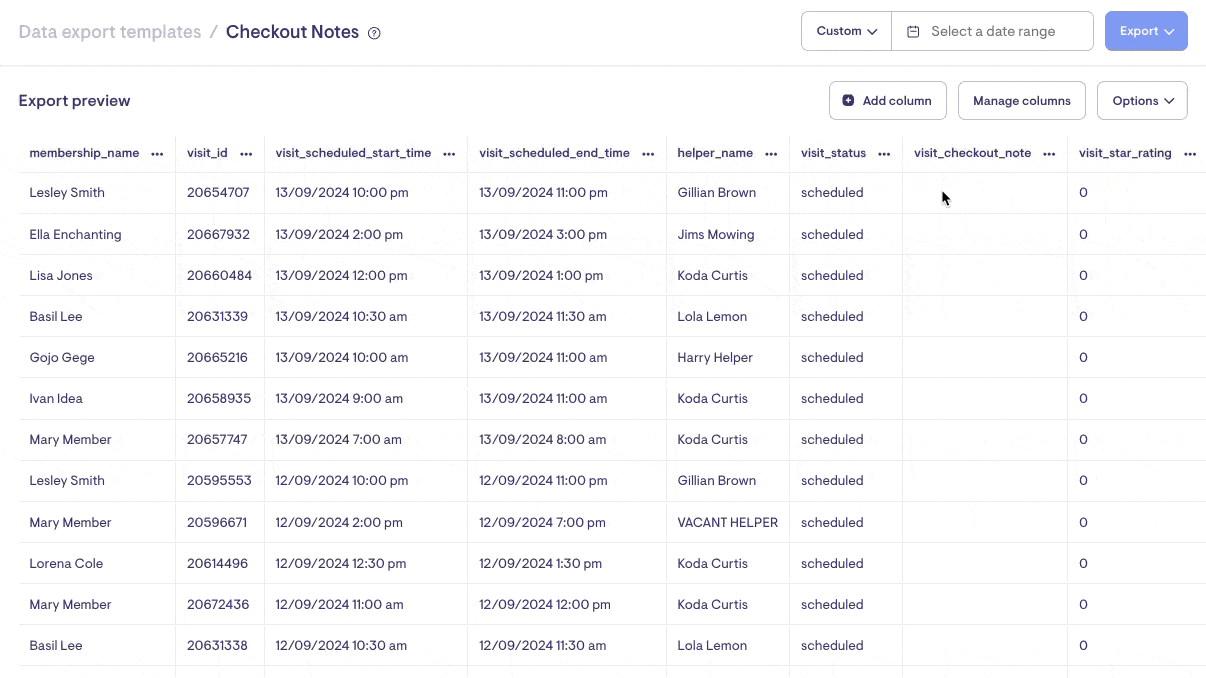This screenshot has height=678, width=1206.
Task: Click start time 13/09/2024 9:00 am
Action: pos(339,398)
